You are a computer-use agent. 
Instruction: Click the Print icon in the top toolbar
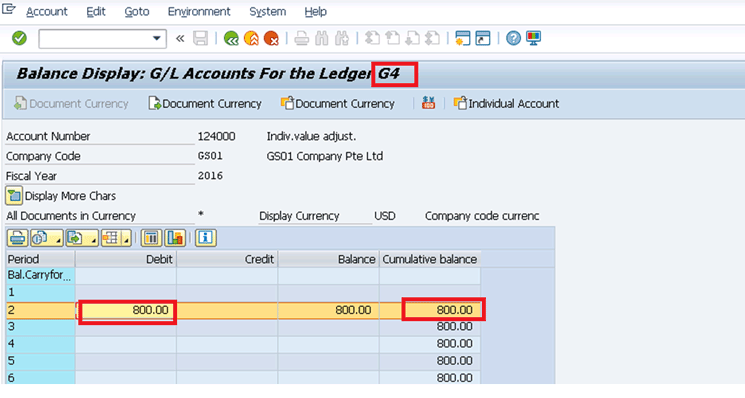301,38
